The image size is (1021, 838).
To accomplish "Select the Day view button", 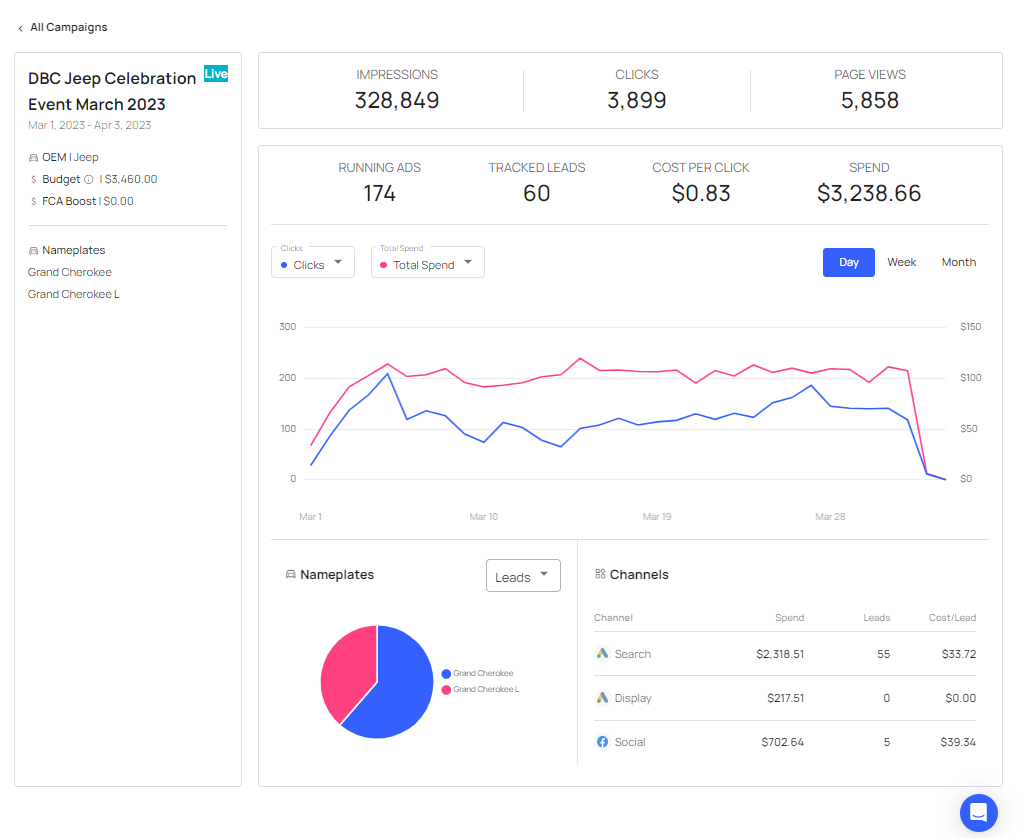I will [848, 262].
